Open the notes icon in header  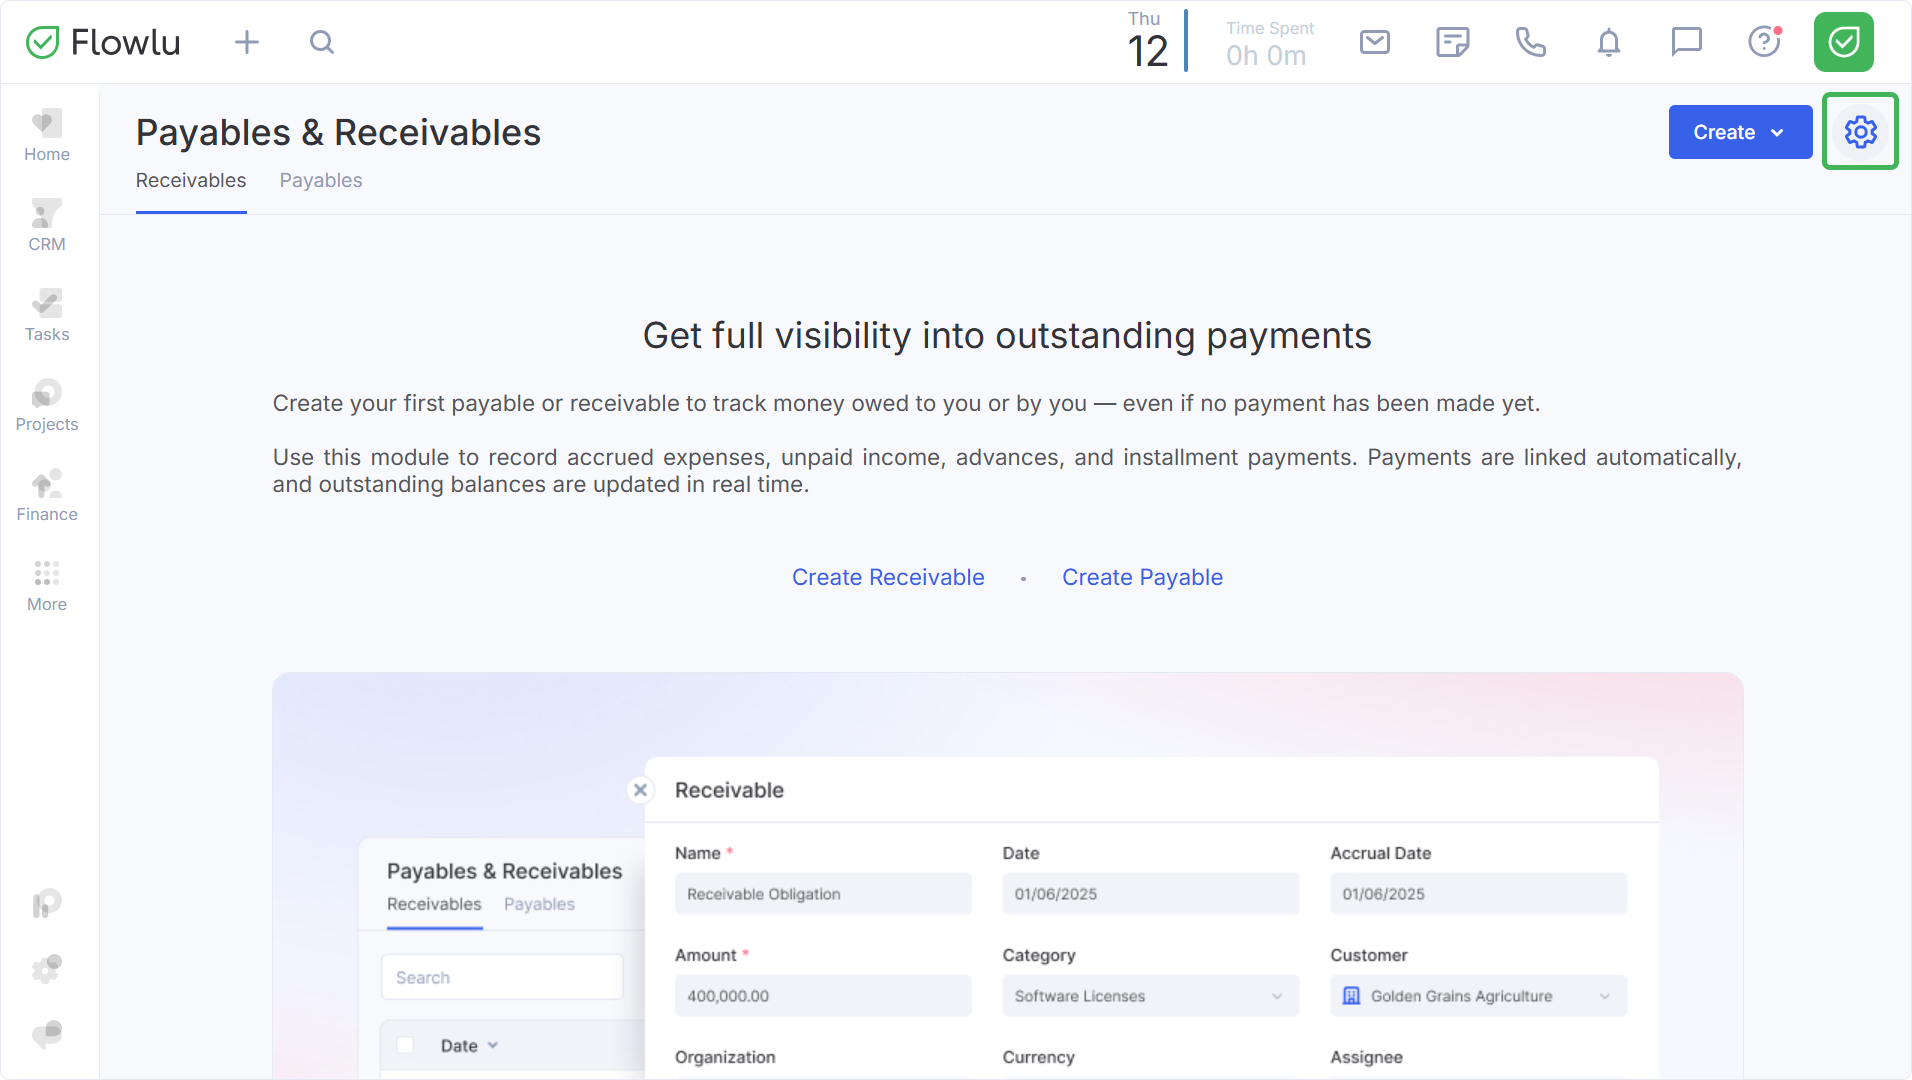click(x=1452, y=42)
